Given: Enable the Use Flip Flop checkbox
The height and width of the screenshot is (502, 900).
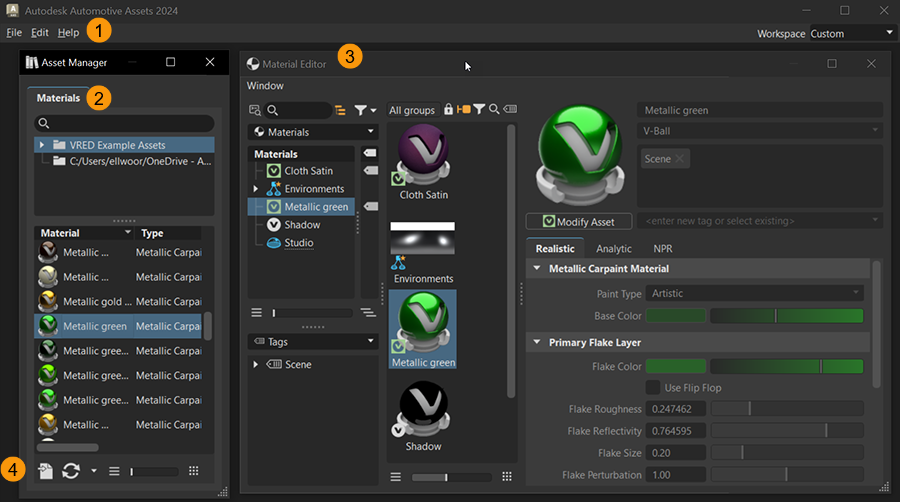Looking at the screenshot, I should 653,387.
